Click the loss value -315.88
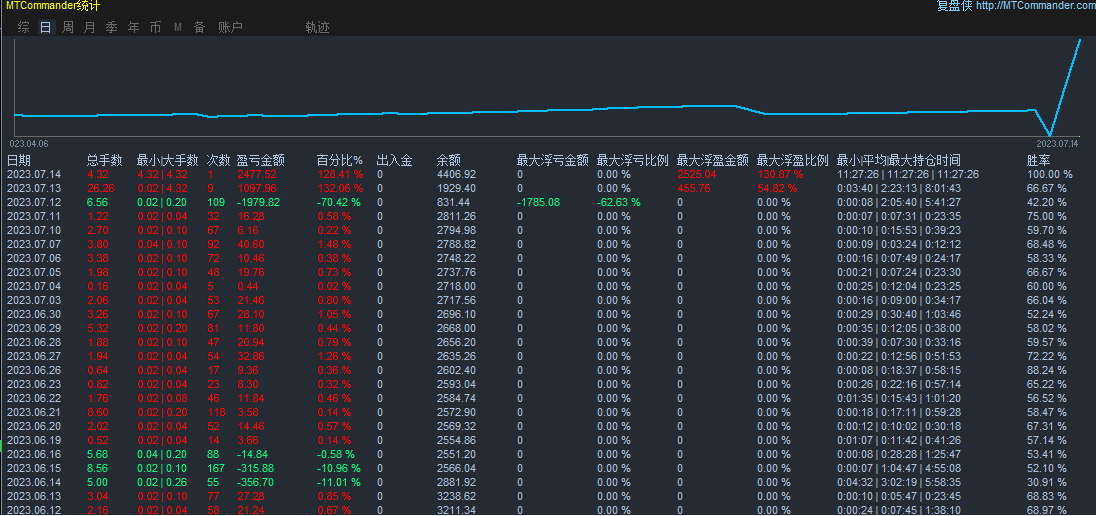Image resolution: width=1096 pixels, height=516 pixels. tap(255, 468)
